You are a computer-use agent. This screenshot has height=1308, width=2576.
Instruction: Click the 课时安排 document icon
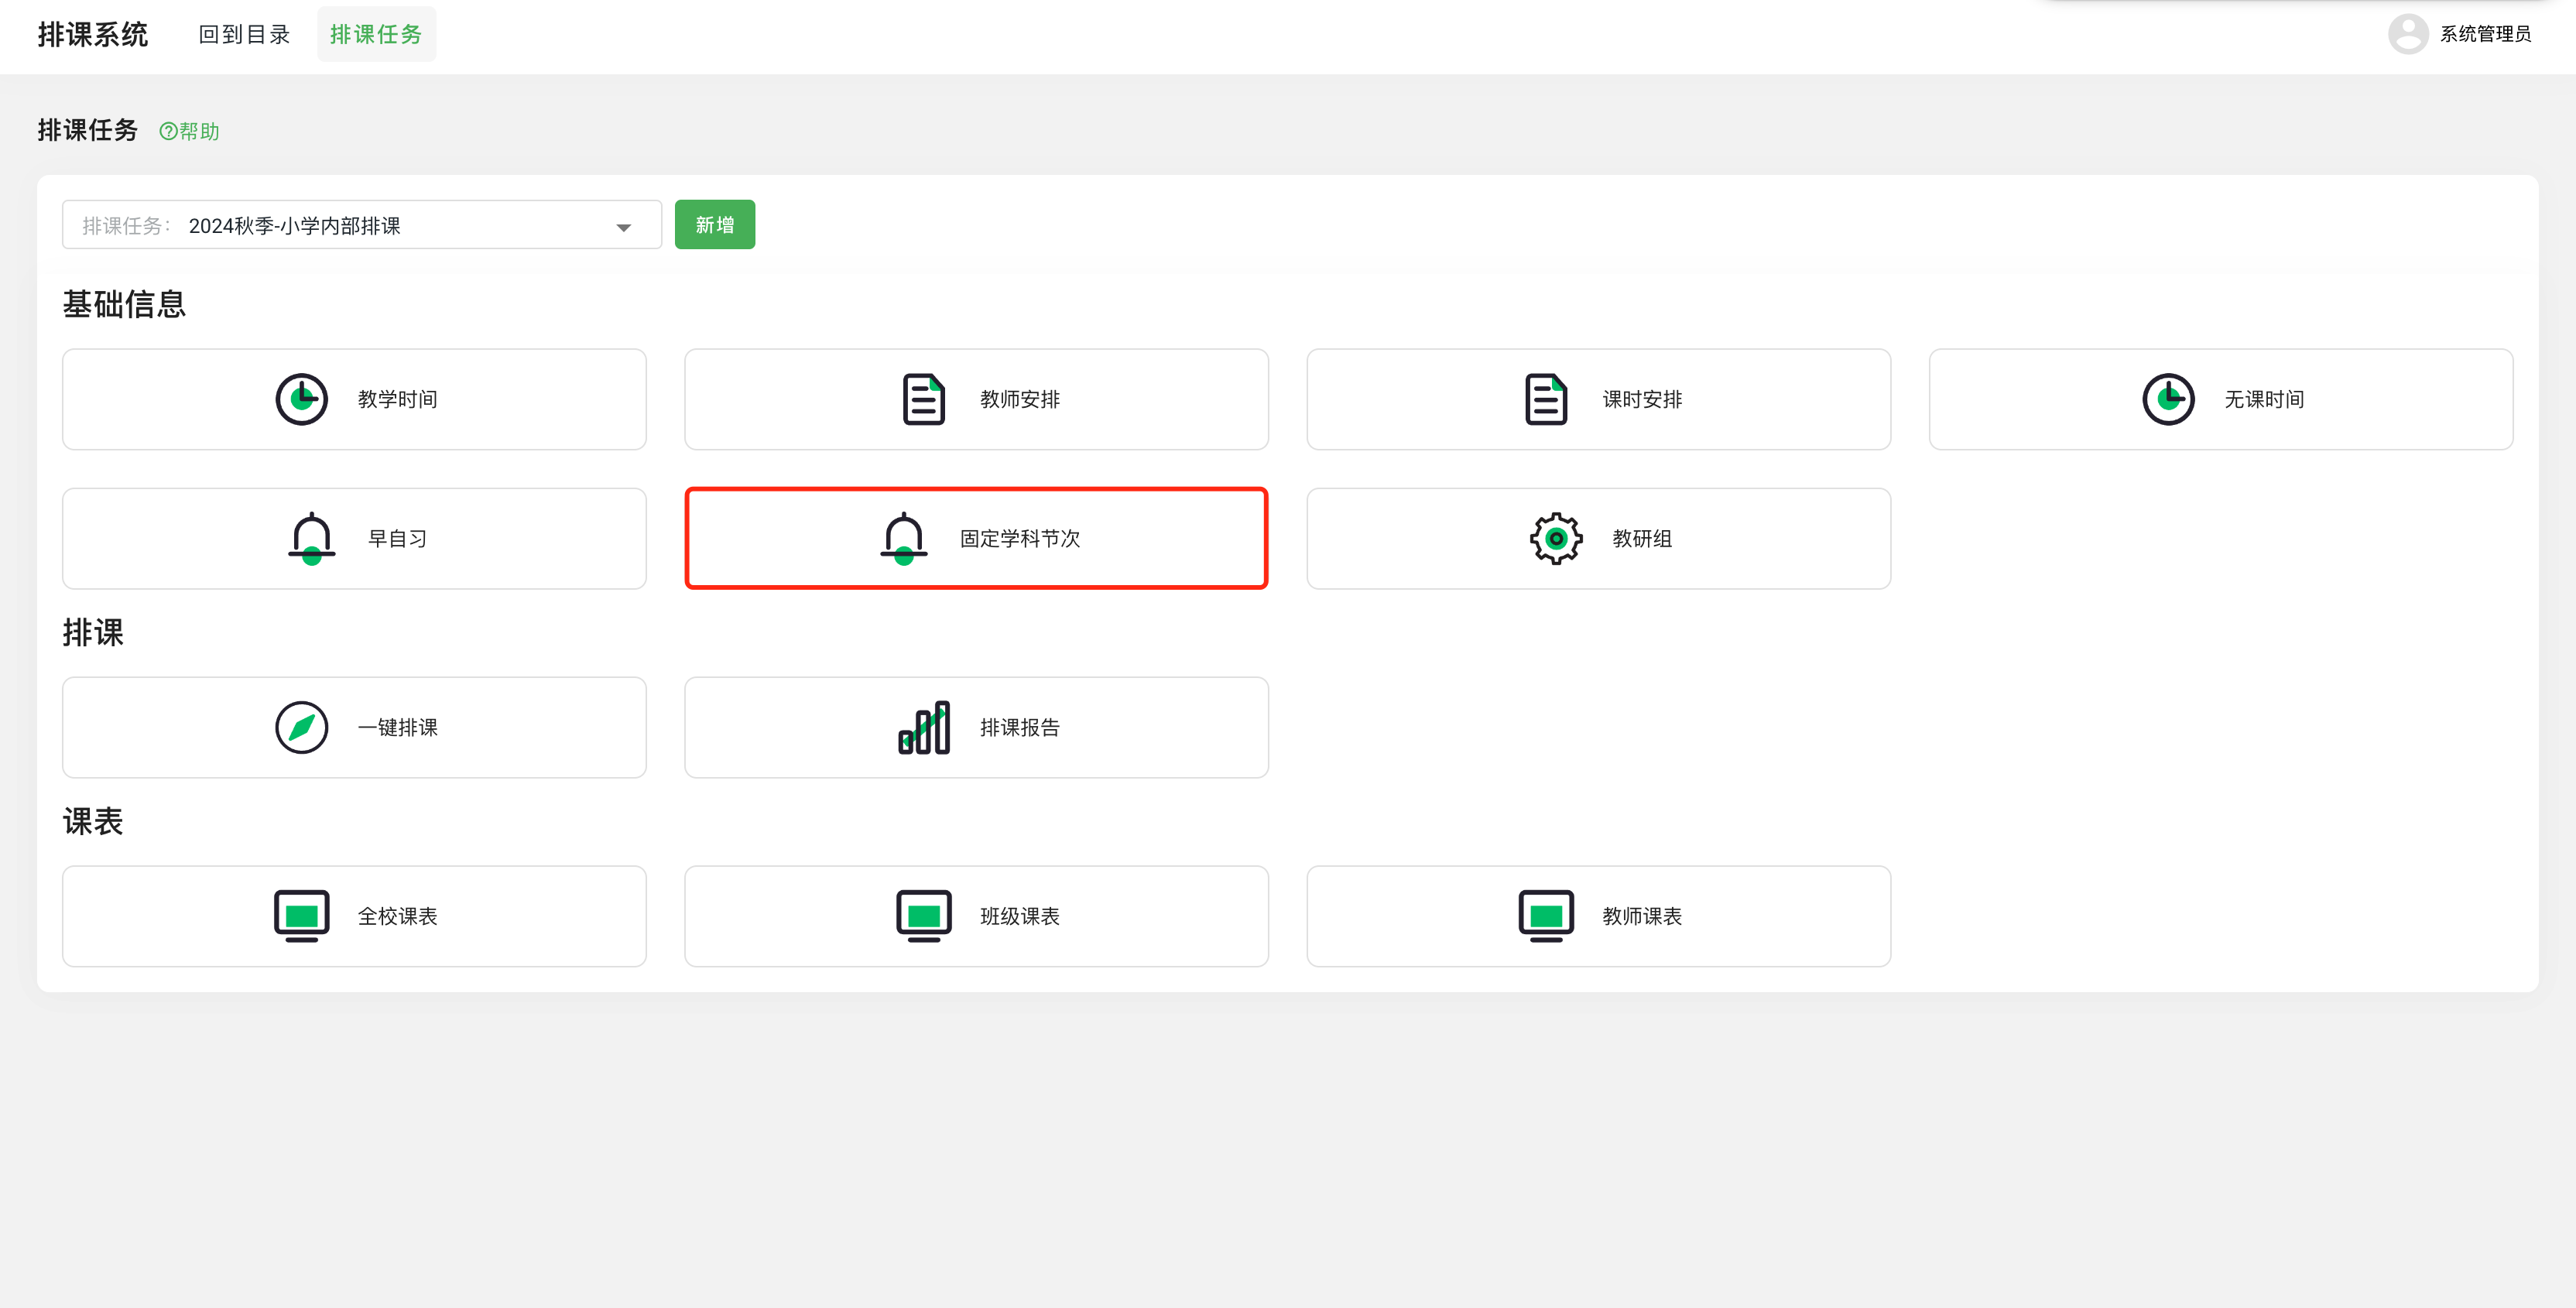coord(1545,399)
